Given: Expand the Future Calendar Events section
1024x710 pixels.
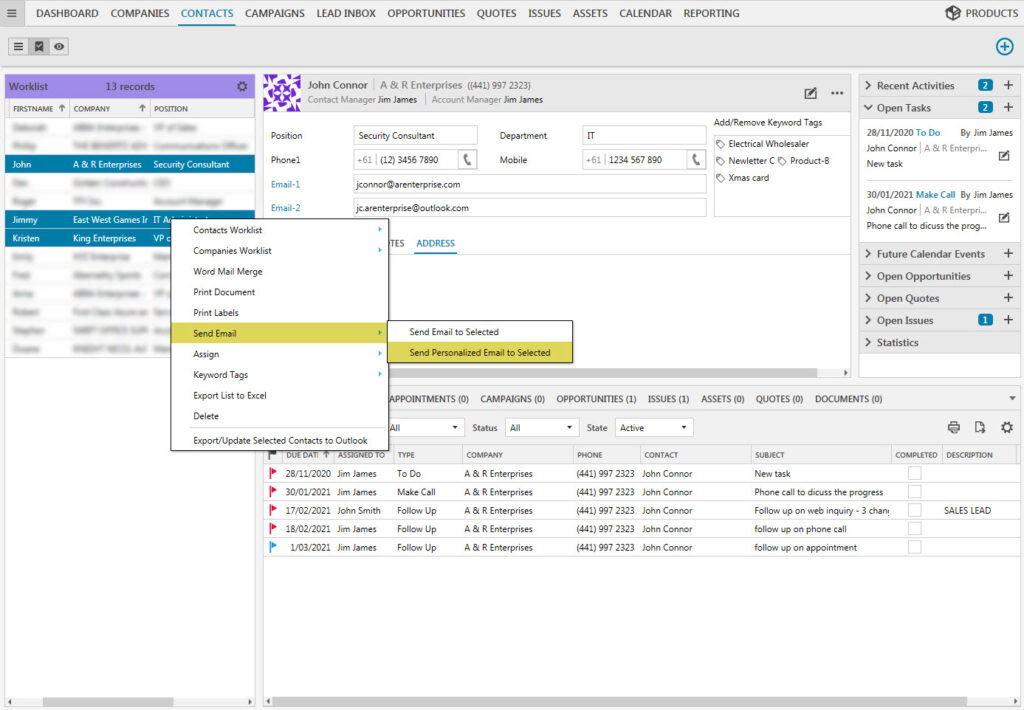Looking at the screenshot, I should (867, 254).
